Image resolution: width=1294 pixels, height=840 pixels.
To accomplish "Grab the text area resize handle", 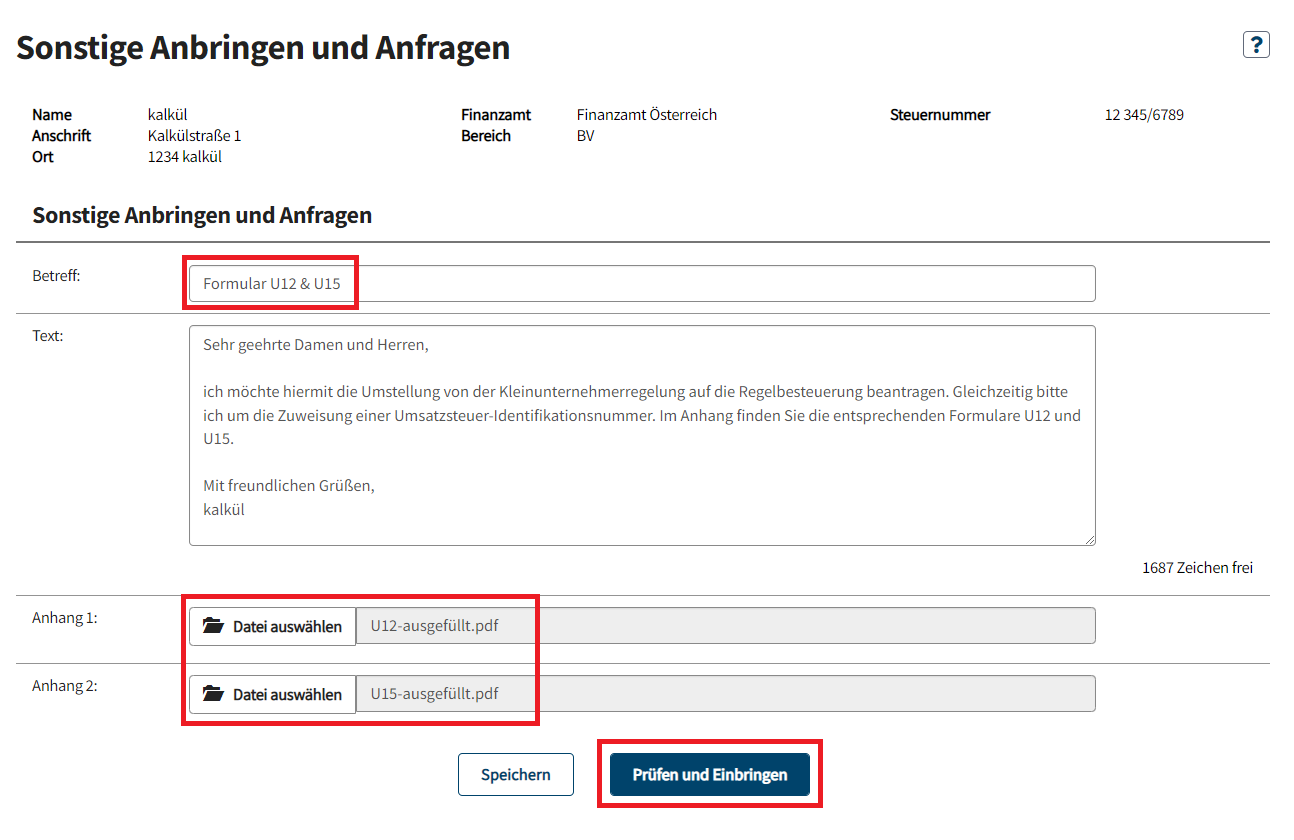I will tap(1089, 539).
